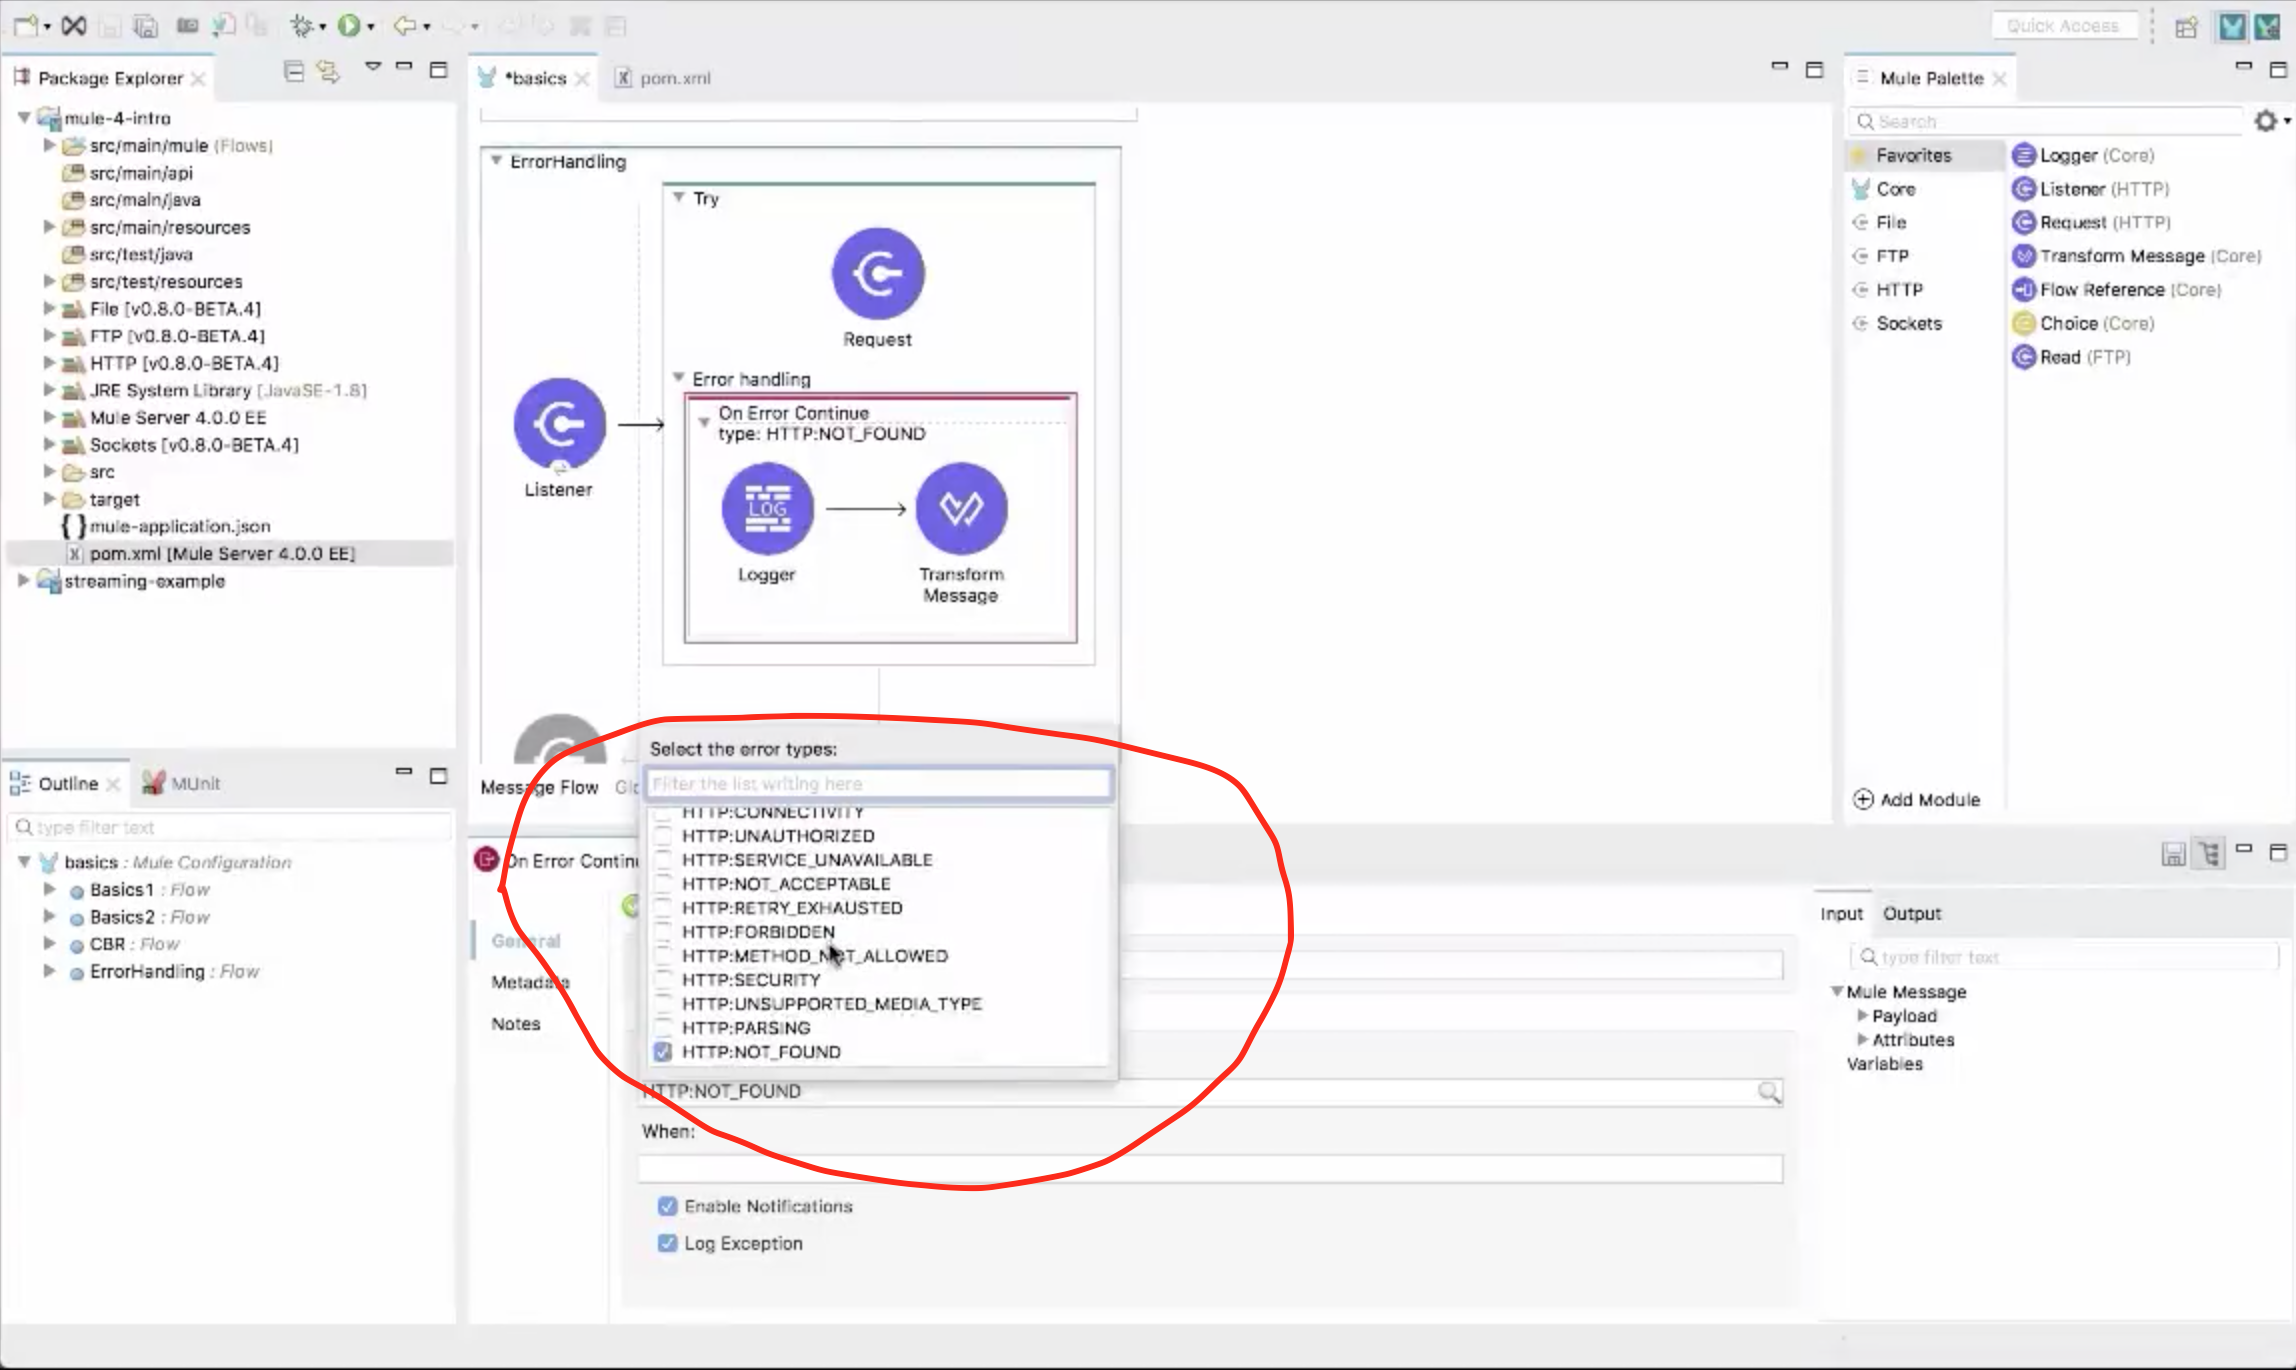The width and height of the screenshot is (2296, 1370).
Task: Select the HTTP category in Mule Palette
Action: 1898,289
